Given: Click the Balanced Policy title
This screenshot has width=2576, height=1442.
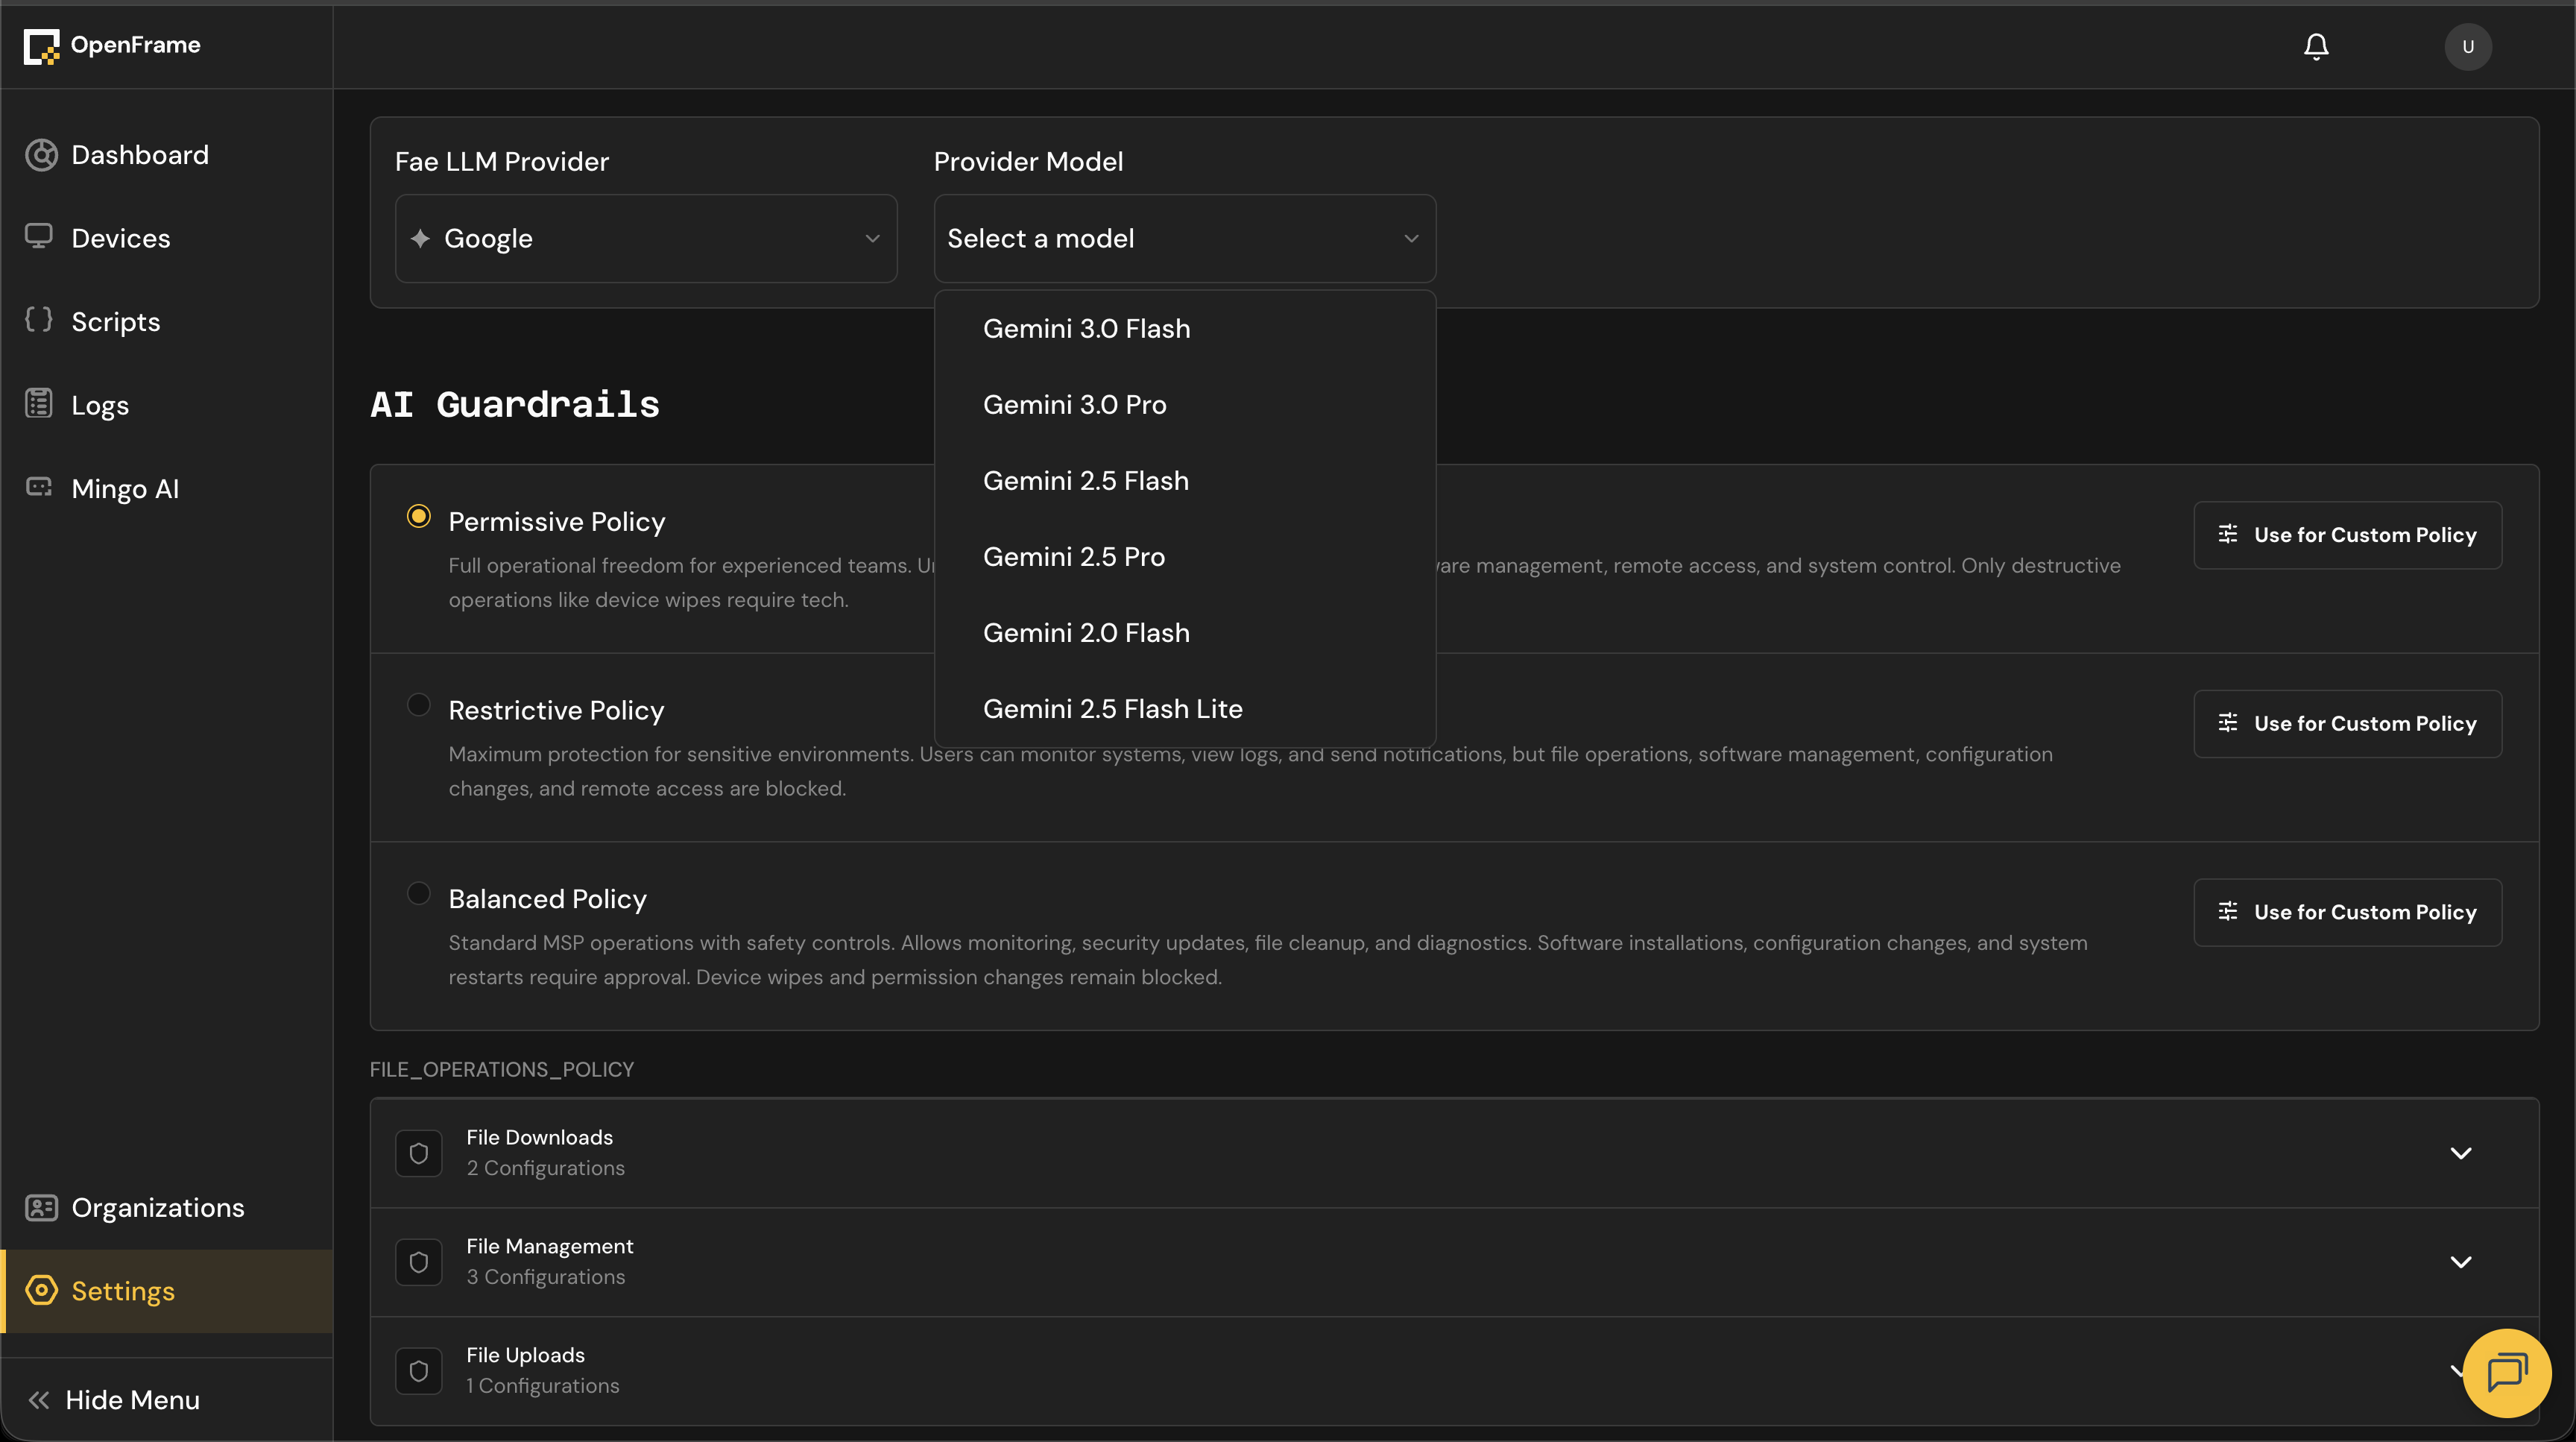Looking at the screenshot, I should [547, 899].
